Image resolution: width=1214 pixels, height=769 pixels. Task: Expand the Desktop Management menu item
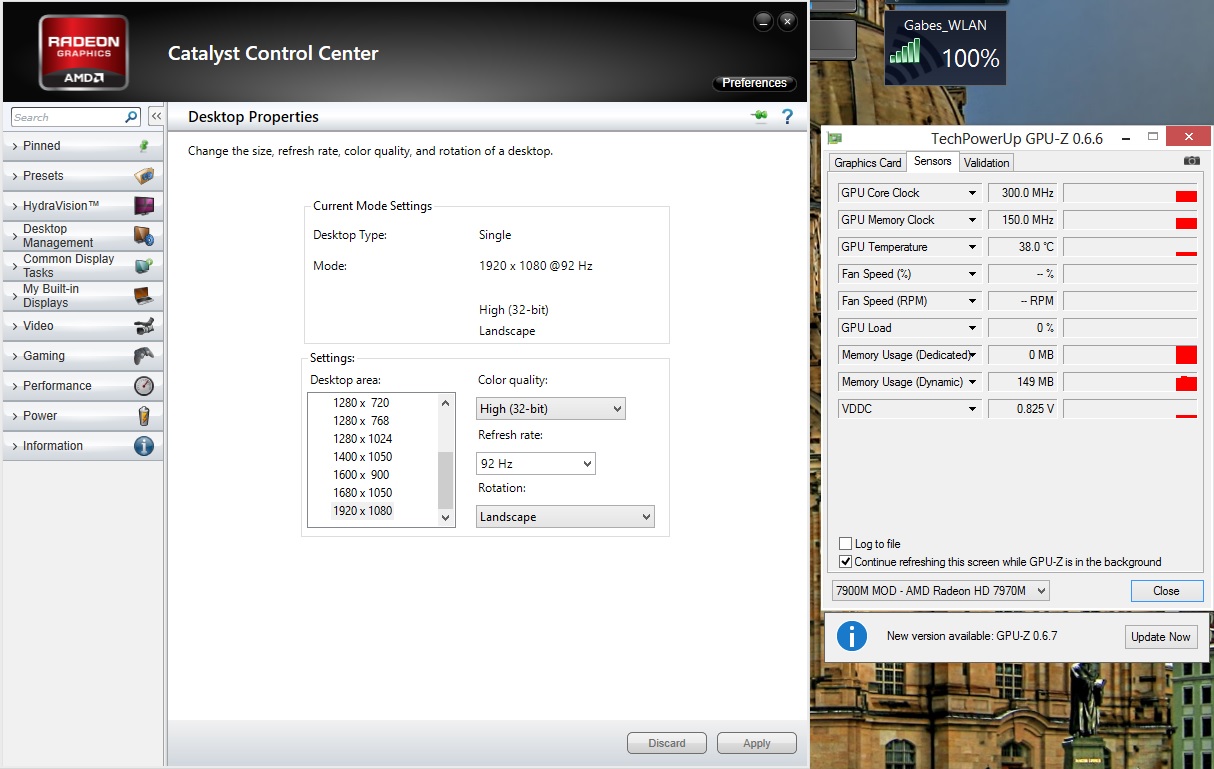pyautogui.click(x=83, y=236)
